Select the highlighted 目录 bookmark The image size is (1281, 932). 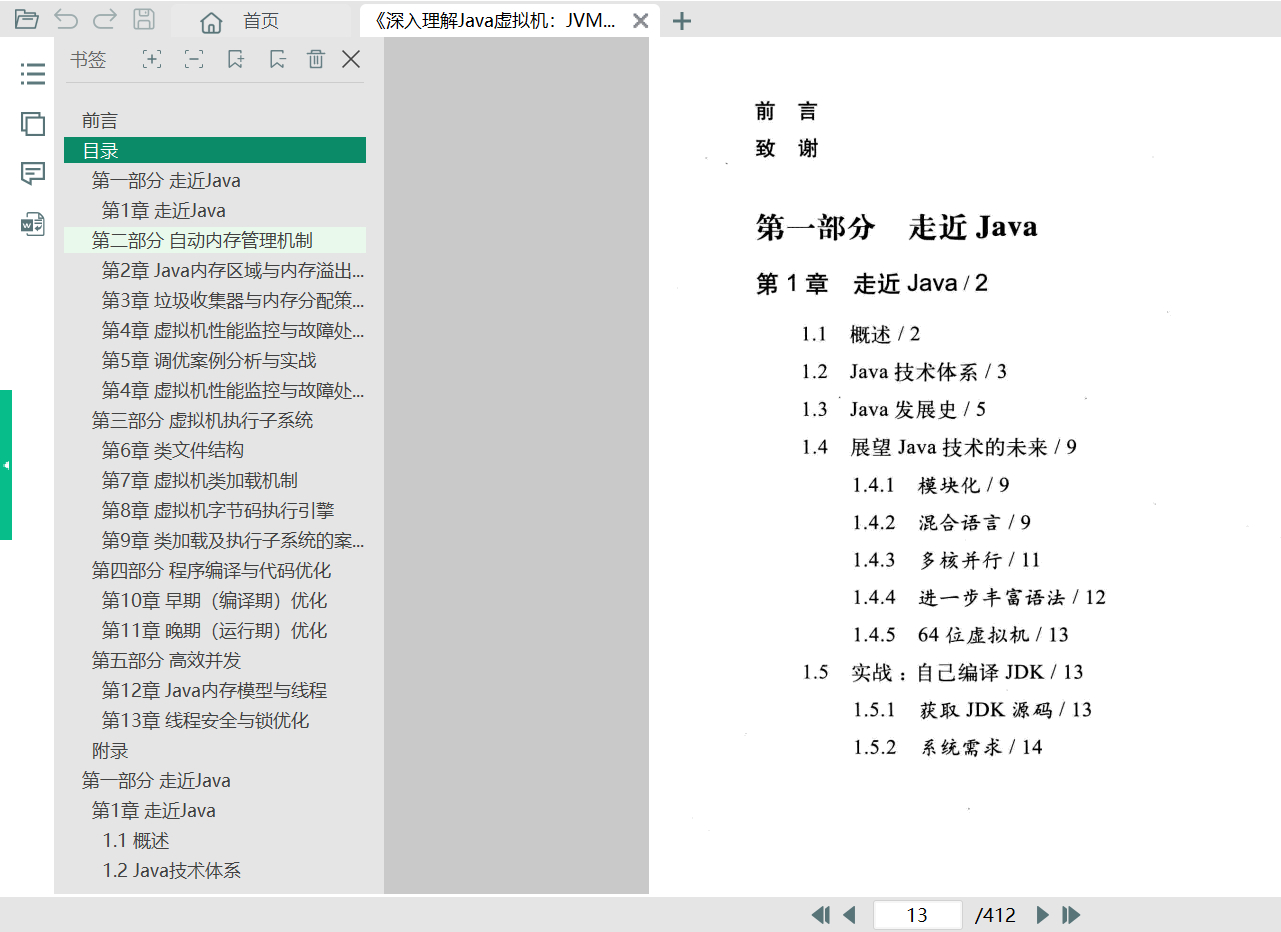(x=215, y=151)
